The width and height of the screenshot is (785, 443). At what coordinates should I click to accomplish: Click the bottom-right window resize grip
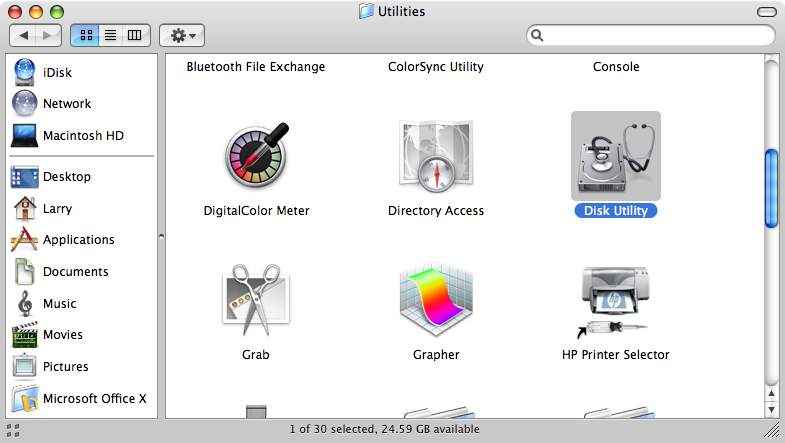pyautogui.click(x=772, y=430)
